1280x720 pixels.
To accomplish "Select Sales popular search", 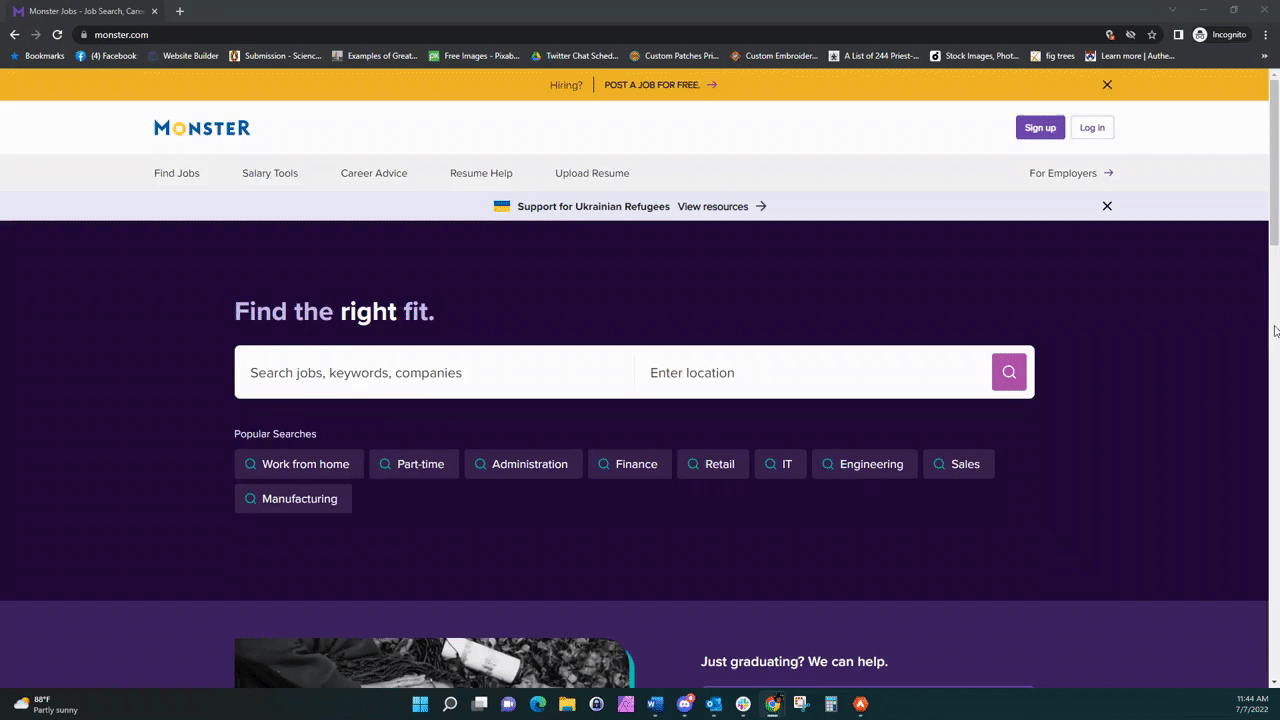I will pyautogui.click(x=959, y=464).
